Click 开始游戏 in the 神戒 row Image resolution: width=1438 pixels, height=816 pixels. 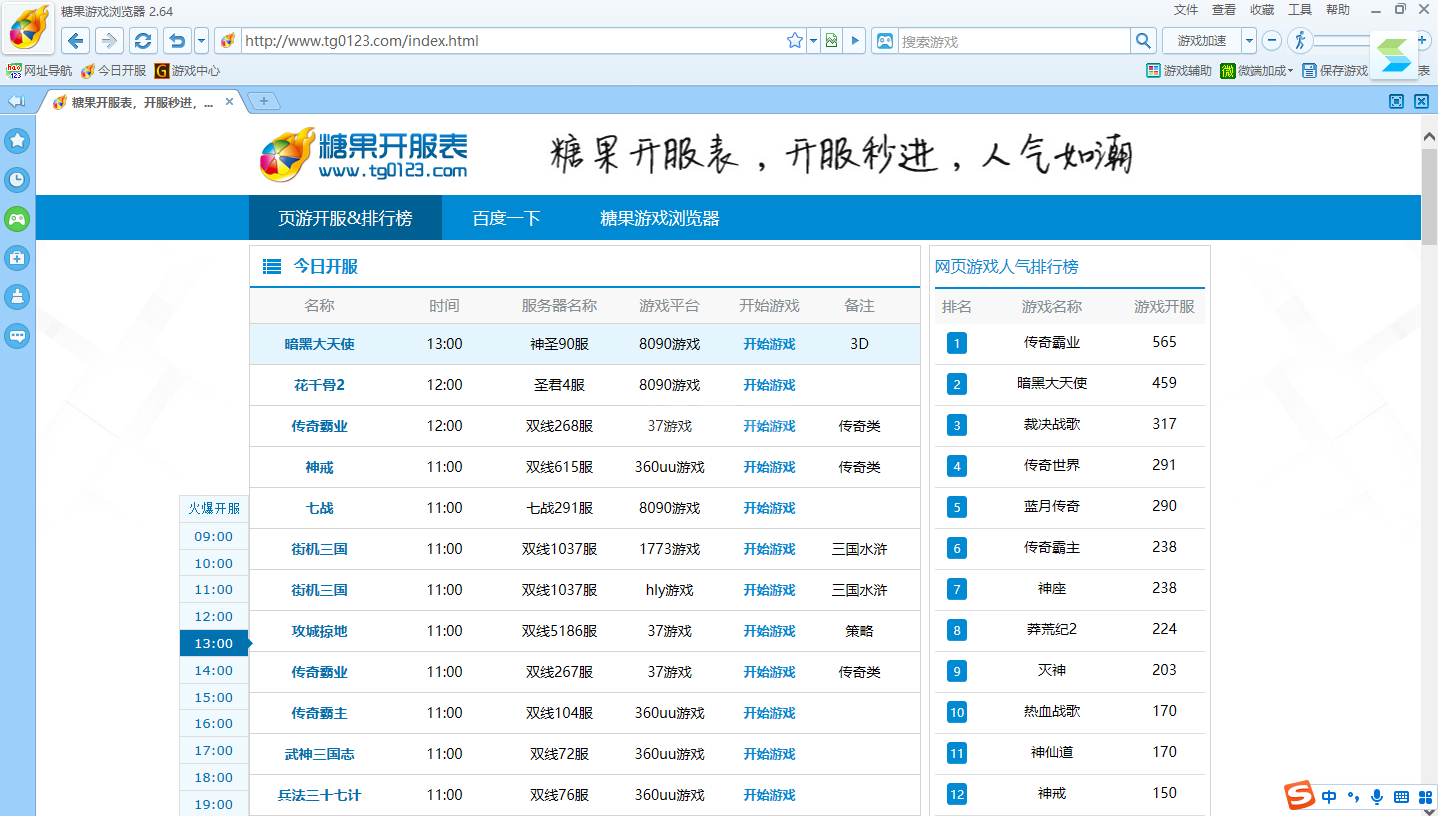pos(769,467)
